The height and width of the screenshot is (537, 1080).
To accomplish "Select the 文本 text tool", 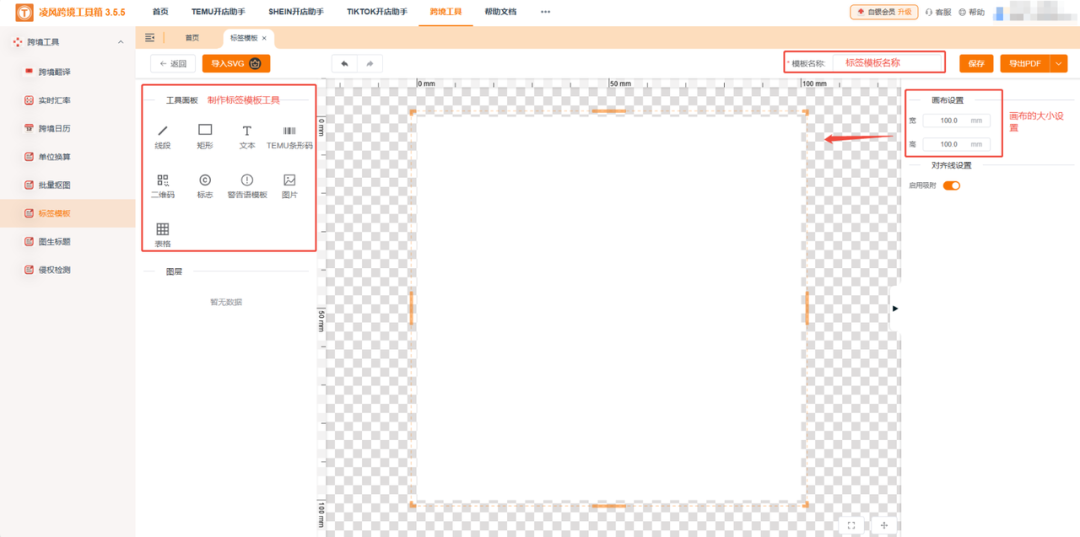I will (247, 136).
